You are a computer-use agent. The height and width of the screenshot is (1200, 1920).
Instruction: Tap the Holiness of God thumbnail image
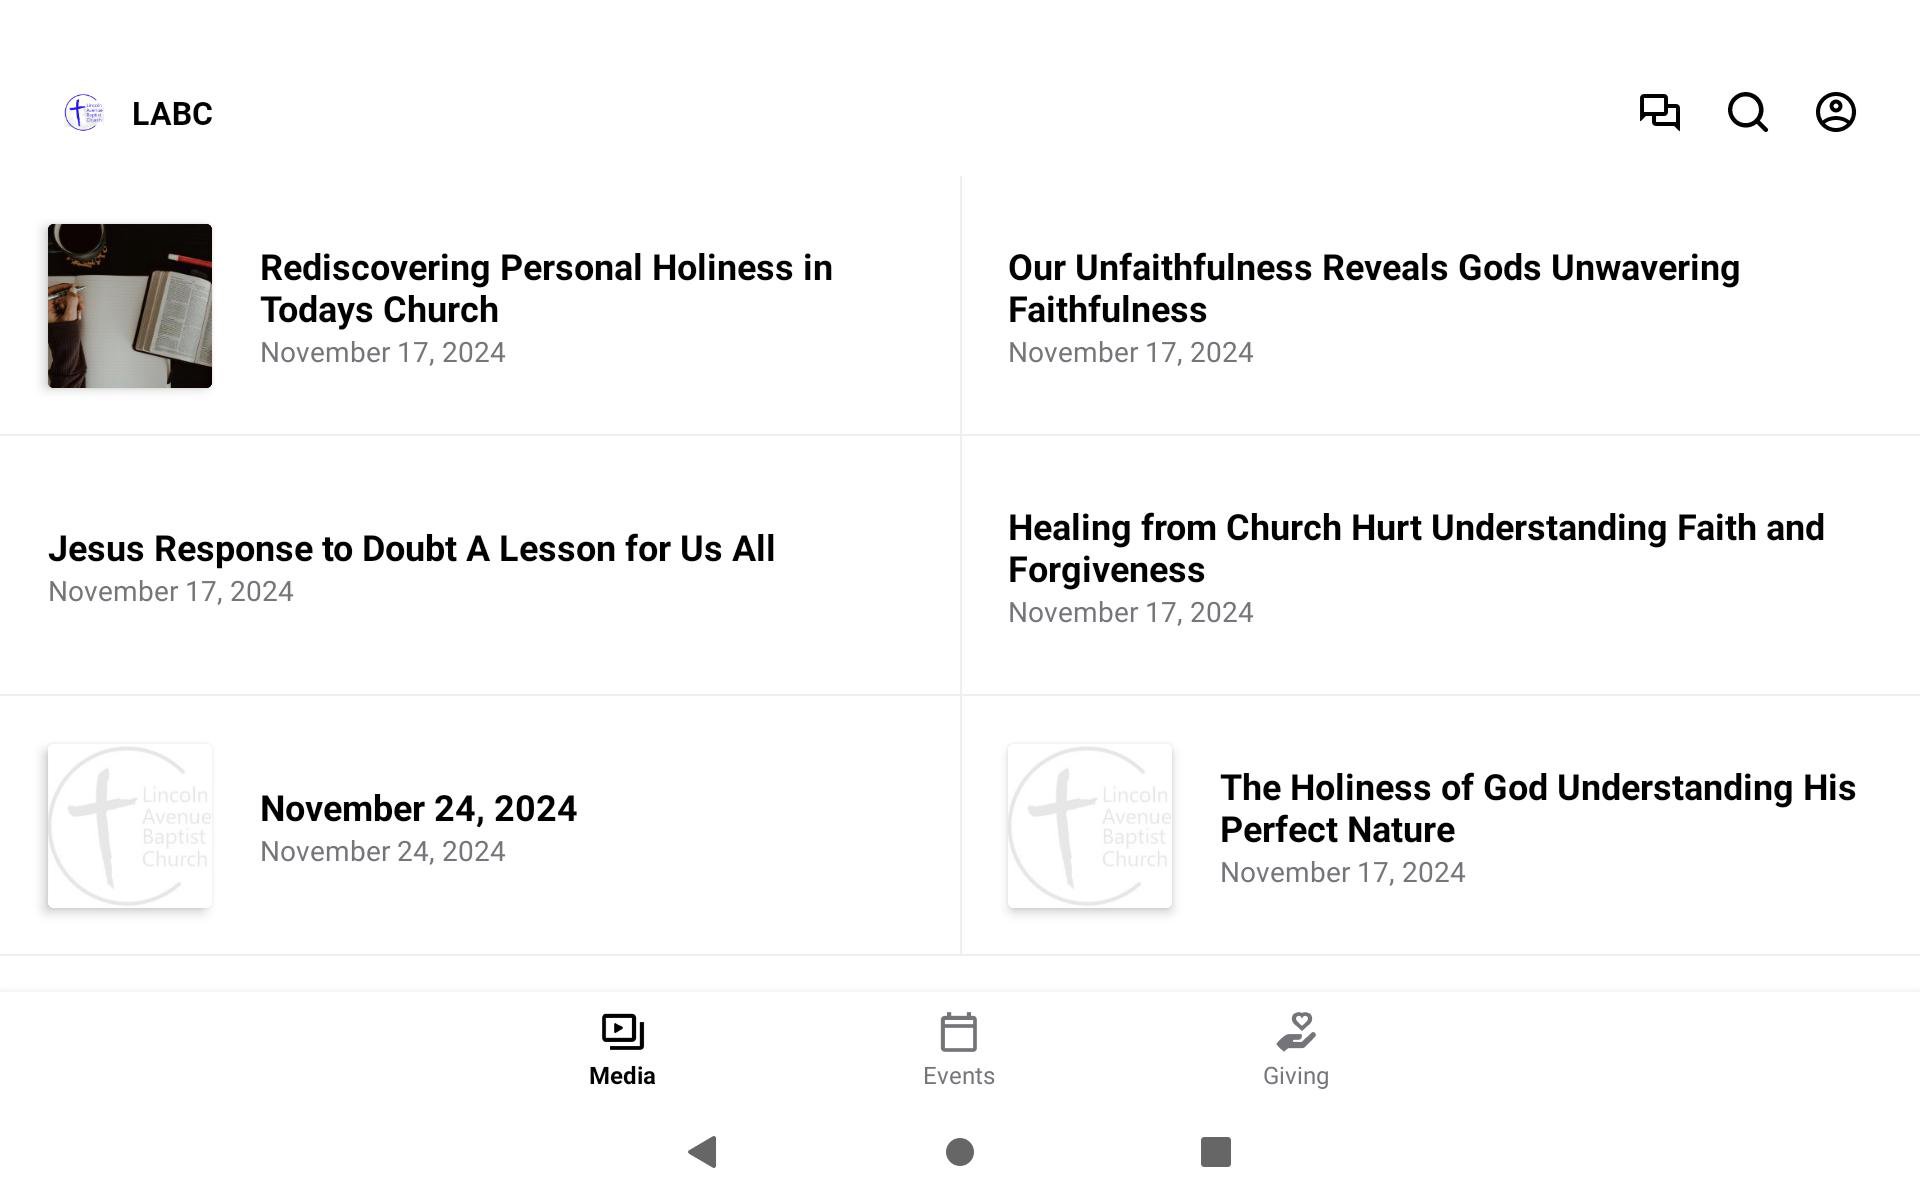coord(1089,826)
